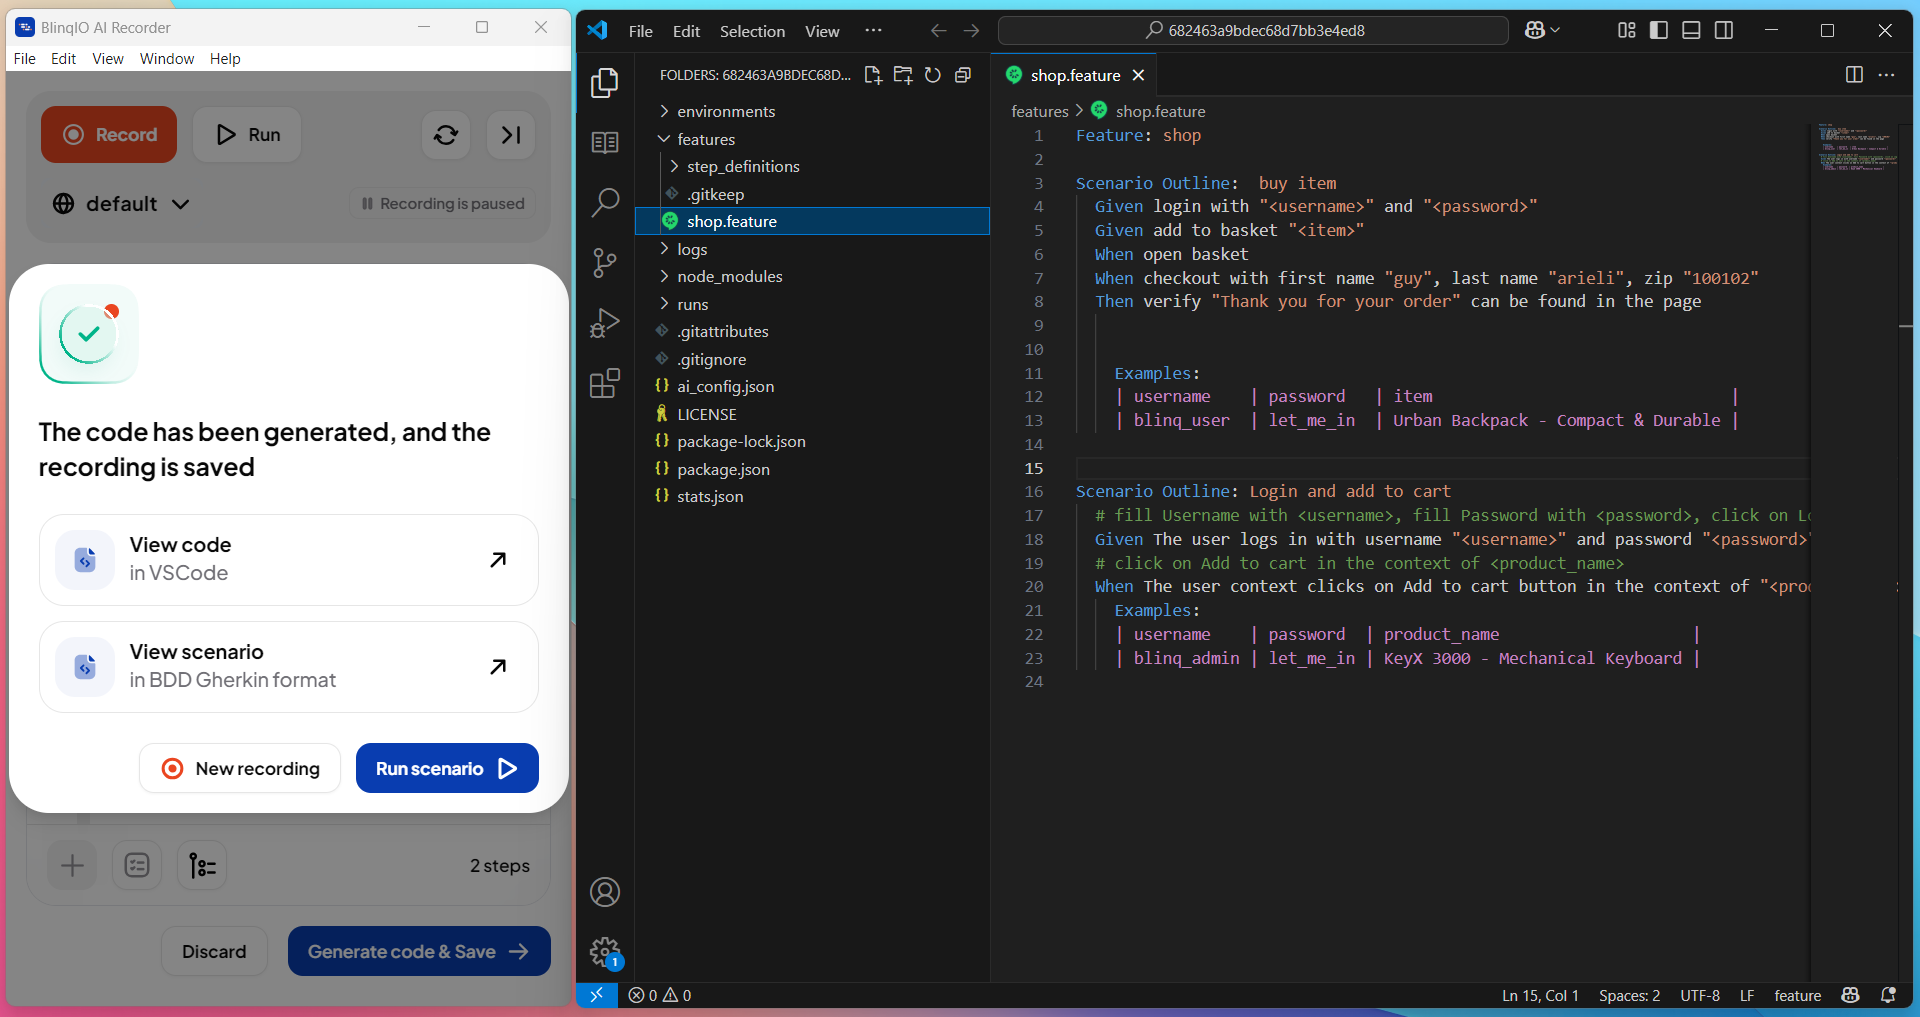This screenshot has height=1017, width=1920.
Task: Click the editor minimap preview
Action: tap(1855, 148)
